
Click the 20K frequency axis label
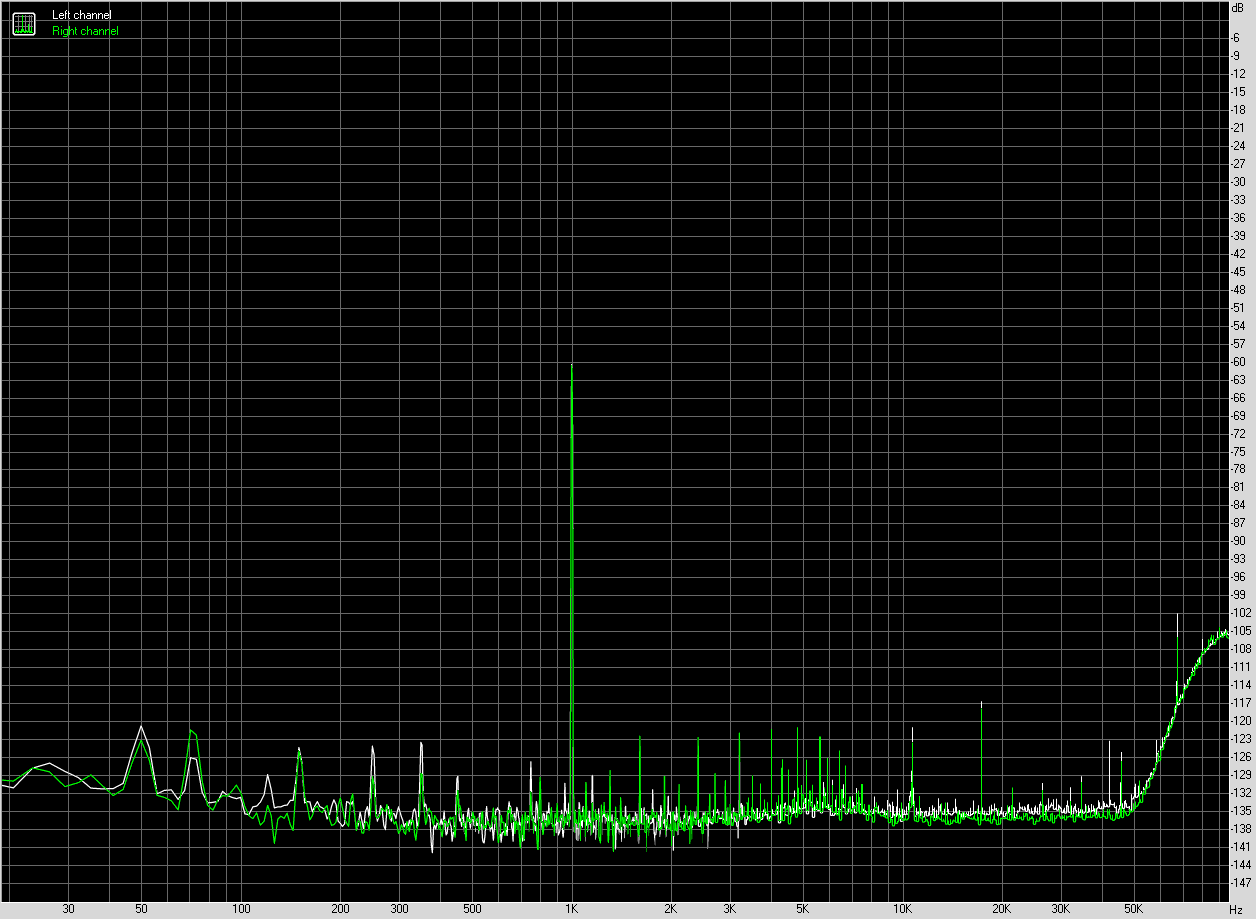point(1002,909)
